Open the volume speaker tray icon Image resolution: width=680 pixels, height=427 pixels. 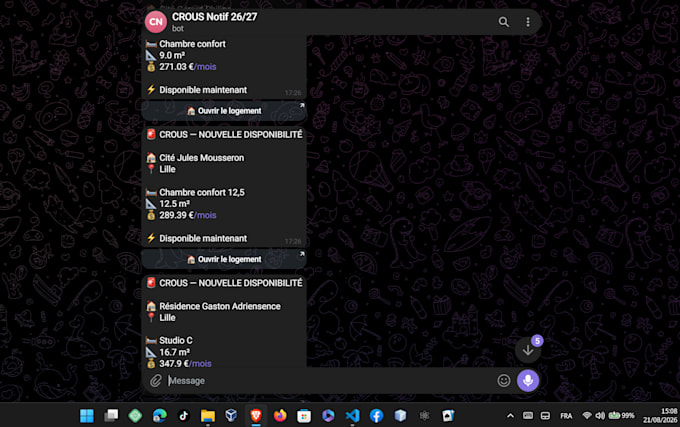[x=600, y=416]
